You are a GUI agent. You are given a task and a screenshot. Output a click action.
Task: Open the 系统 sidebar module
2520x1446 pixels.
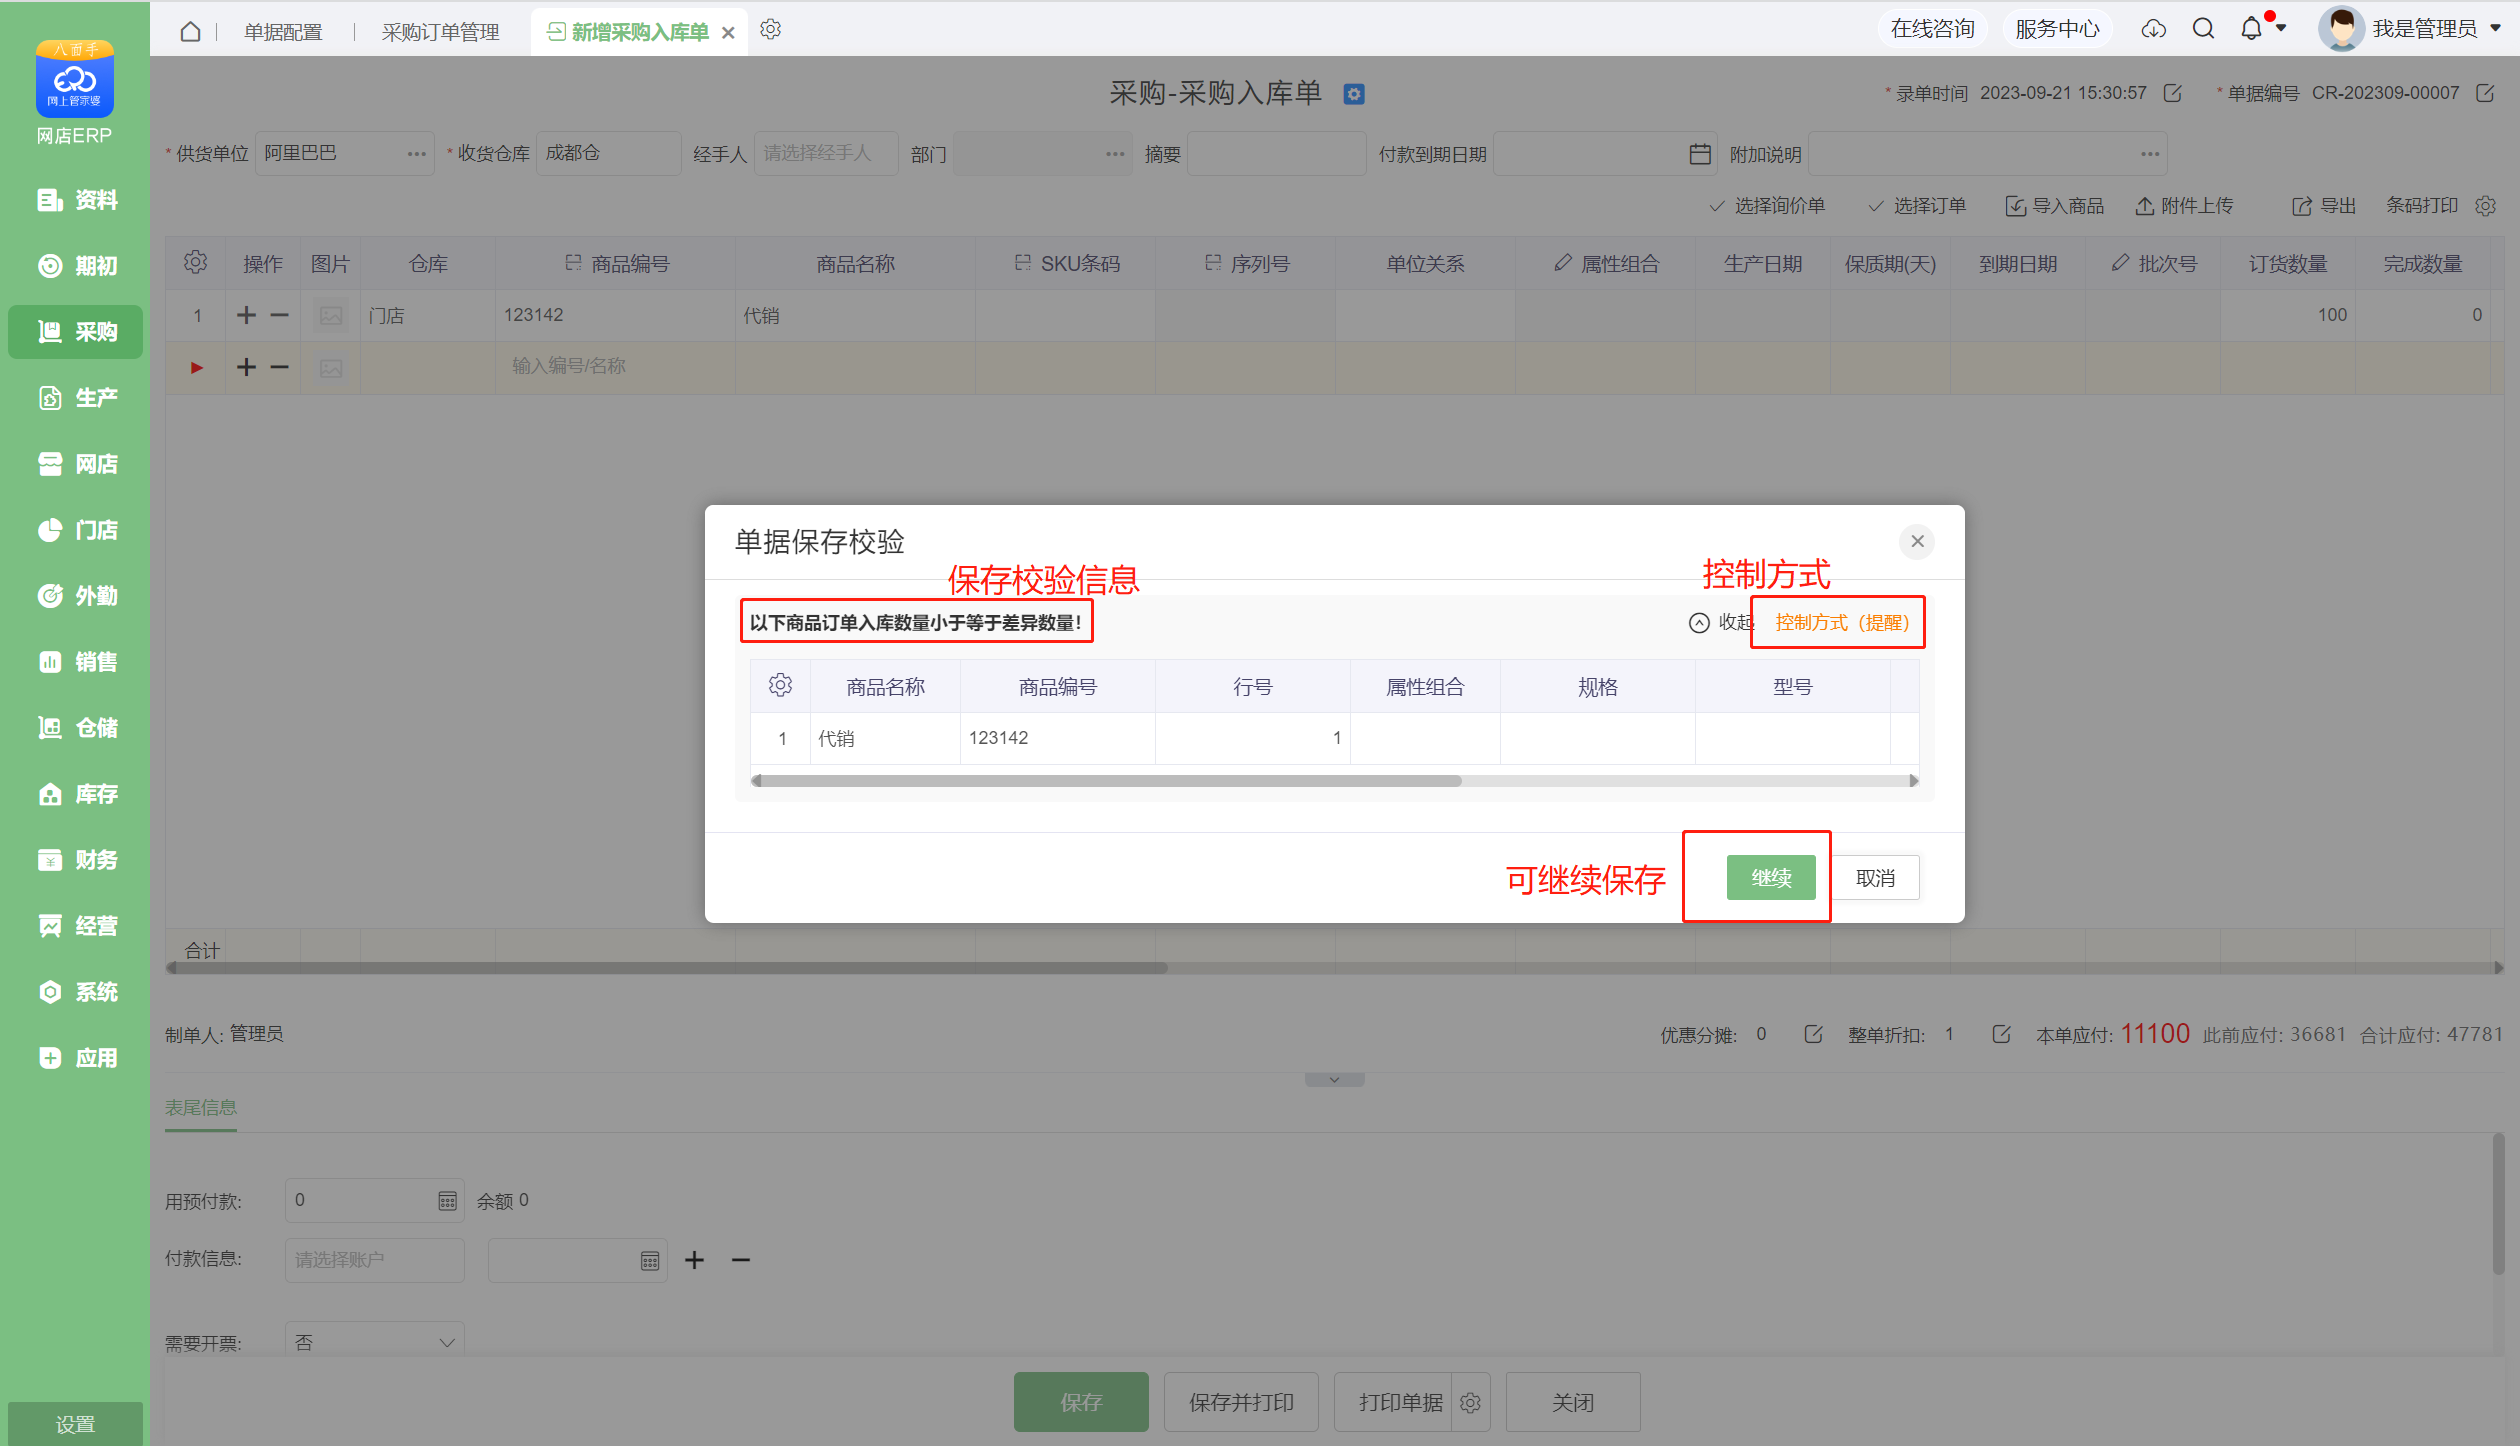point(76,992)
